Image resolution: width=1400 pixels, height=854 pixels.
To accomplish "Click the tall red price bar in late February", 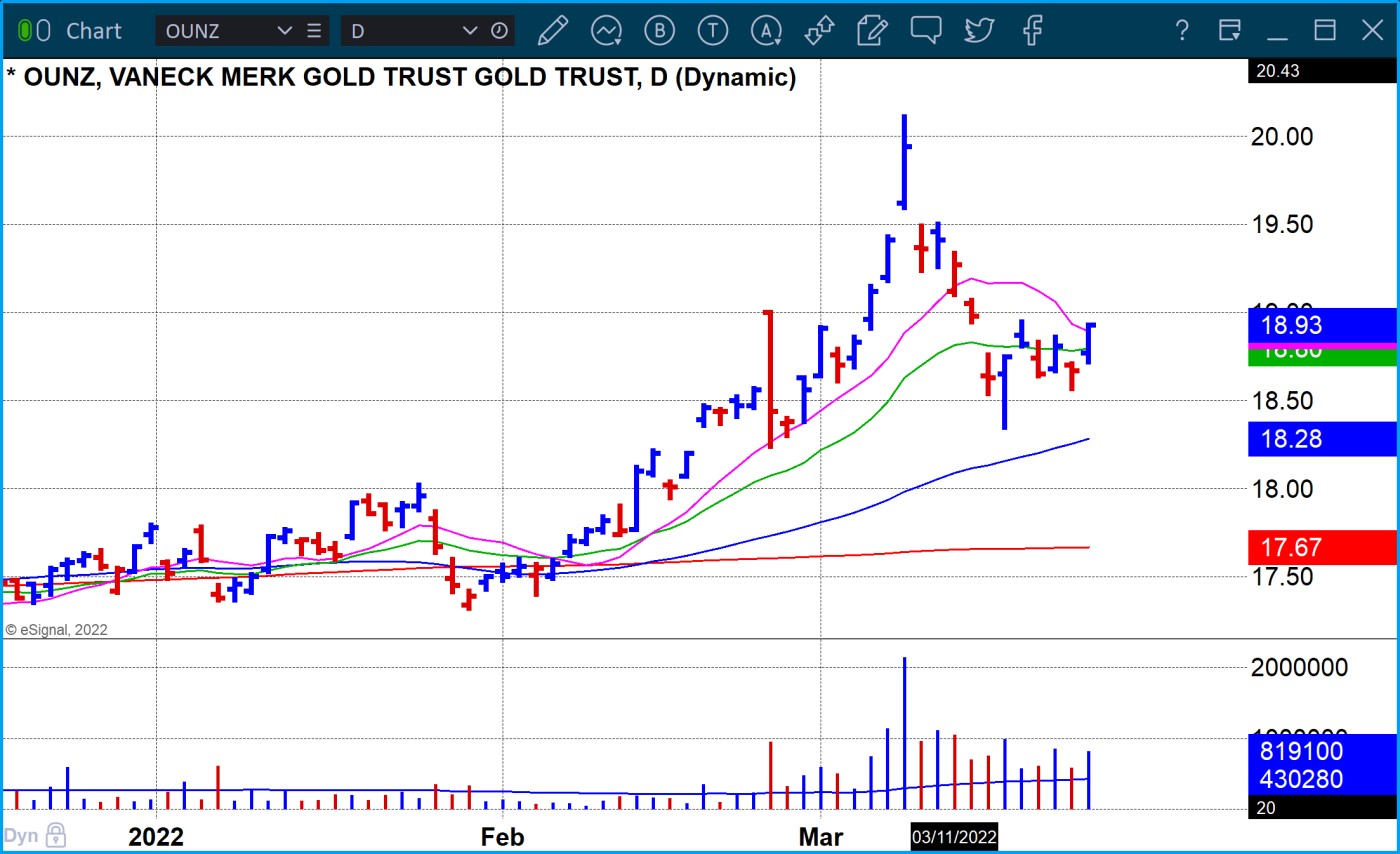I will (x=769, y=379).
